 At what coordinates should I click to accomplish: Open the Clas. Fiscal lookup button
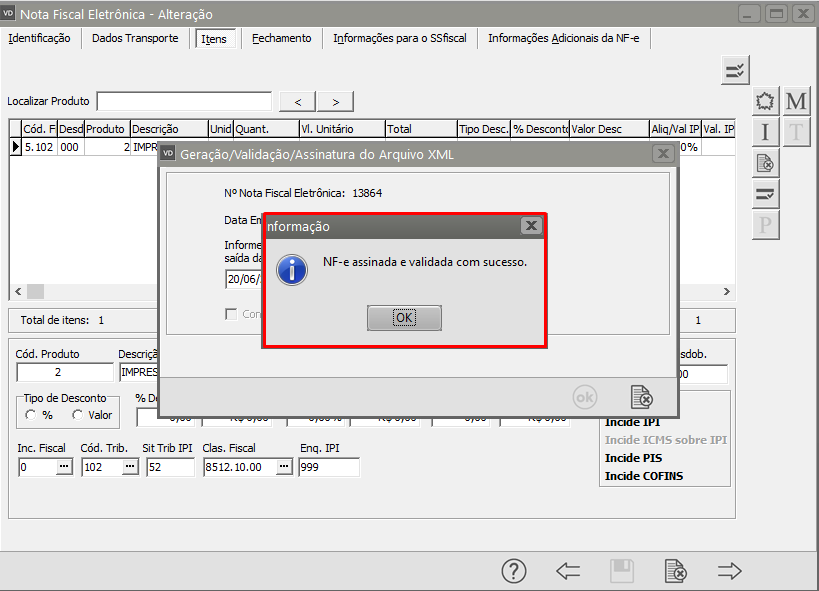[x=284, y=466]
